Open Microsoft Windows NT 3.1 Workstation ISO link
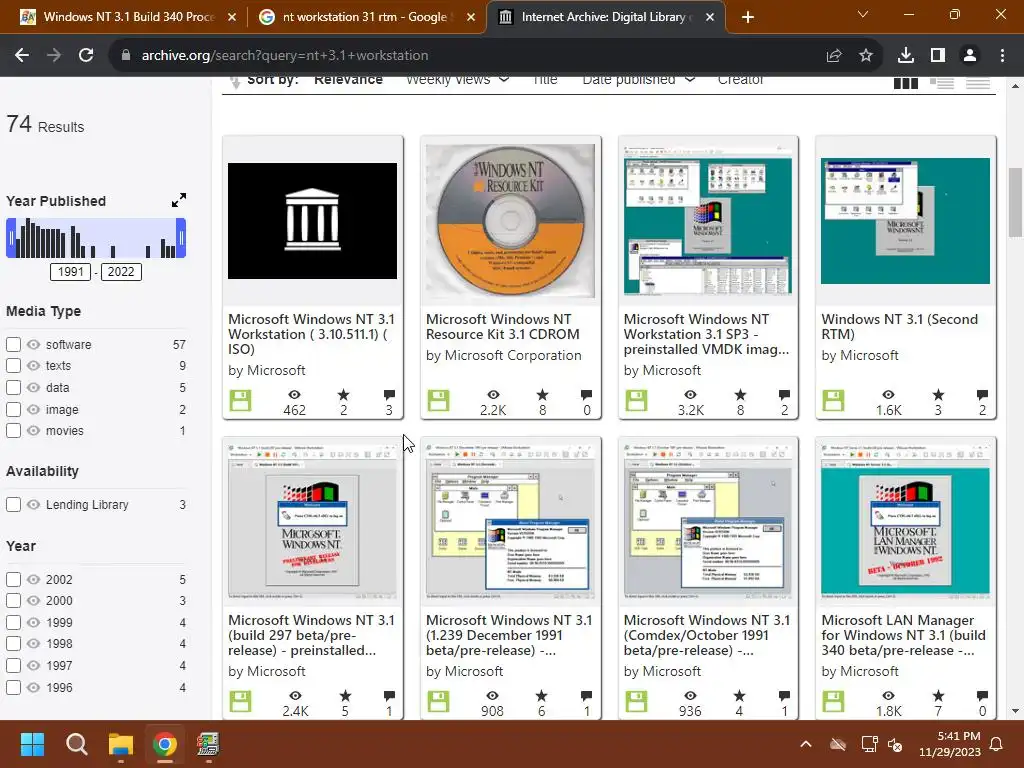Screen dimensions: 1024x768 pyautogui.click(x=312, y=334)
